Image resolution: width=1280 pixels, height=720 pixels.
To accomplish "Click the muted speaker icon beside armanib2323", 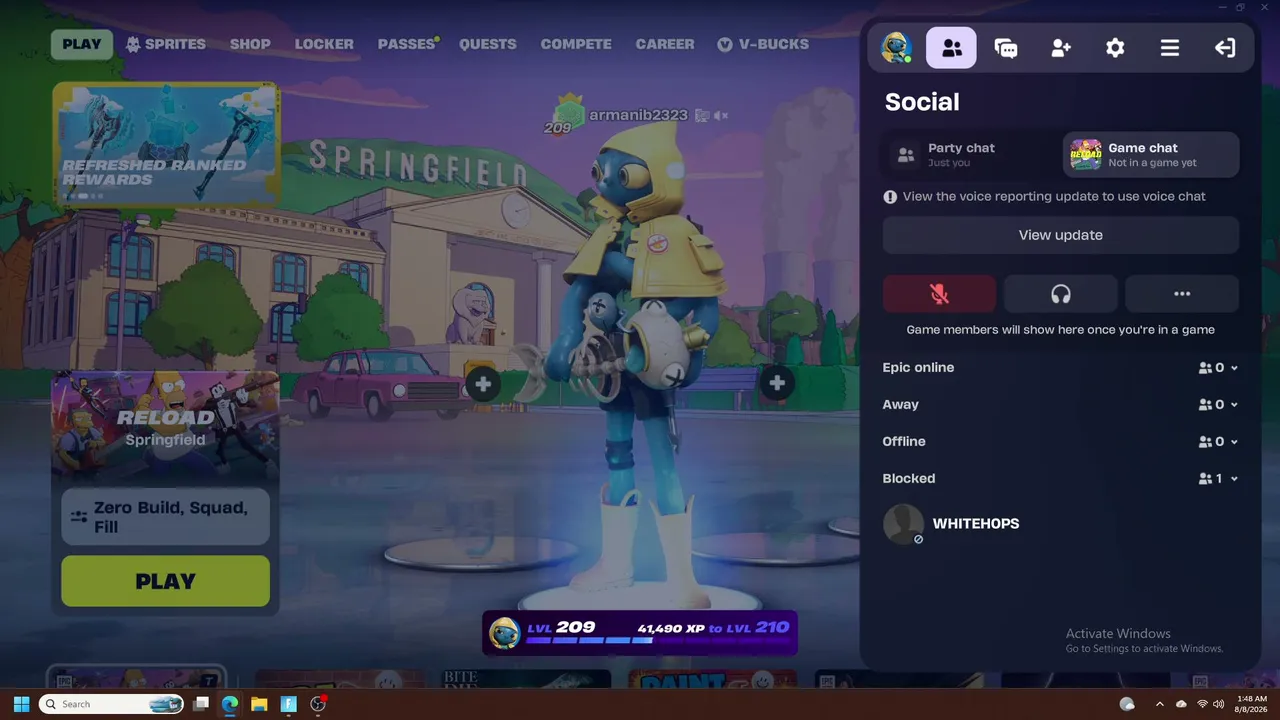I will pyautogui.click(x=721, y=115).
